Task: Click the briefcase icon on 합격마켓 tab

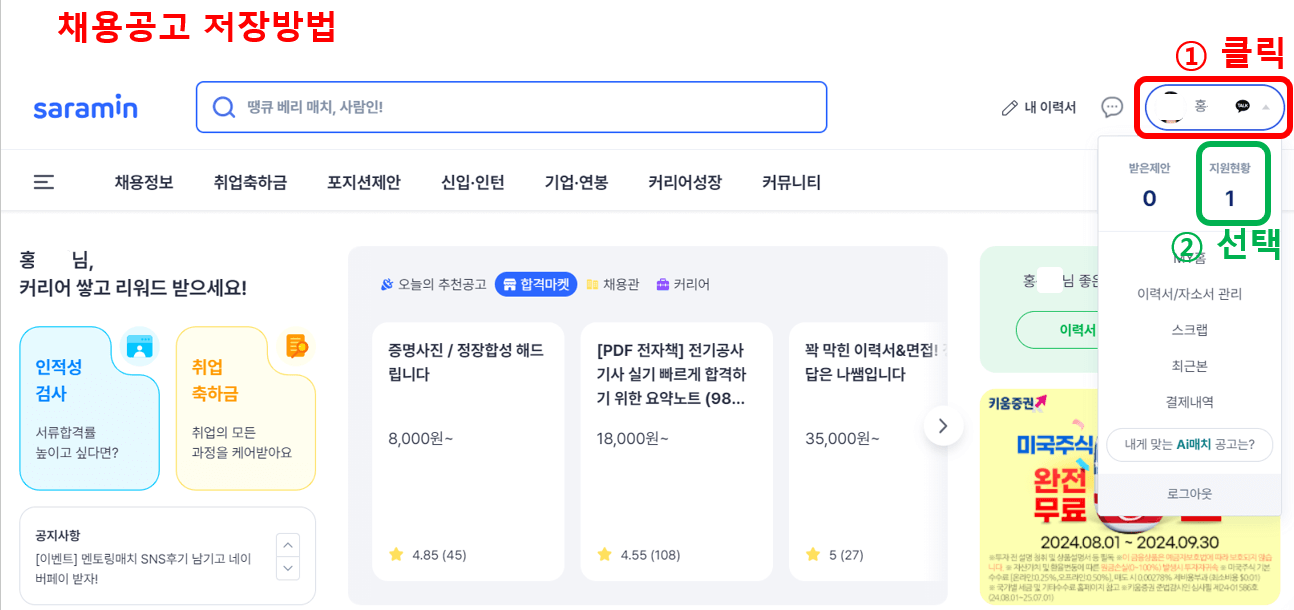Action: pos(511,283)
